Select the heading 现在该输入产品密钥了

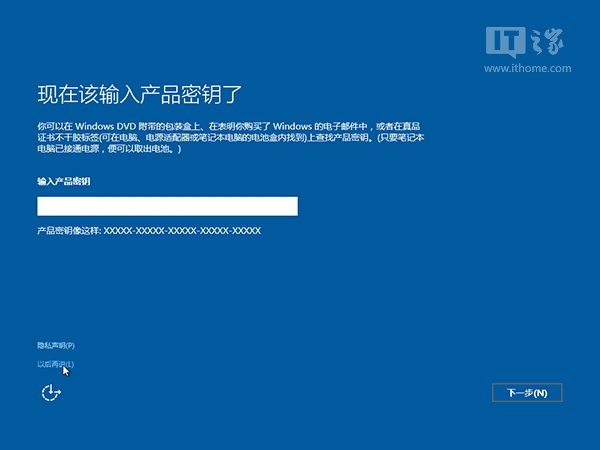(140, 94)
